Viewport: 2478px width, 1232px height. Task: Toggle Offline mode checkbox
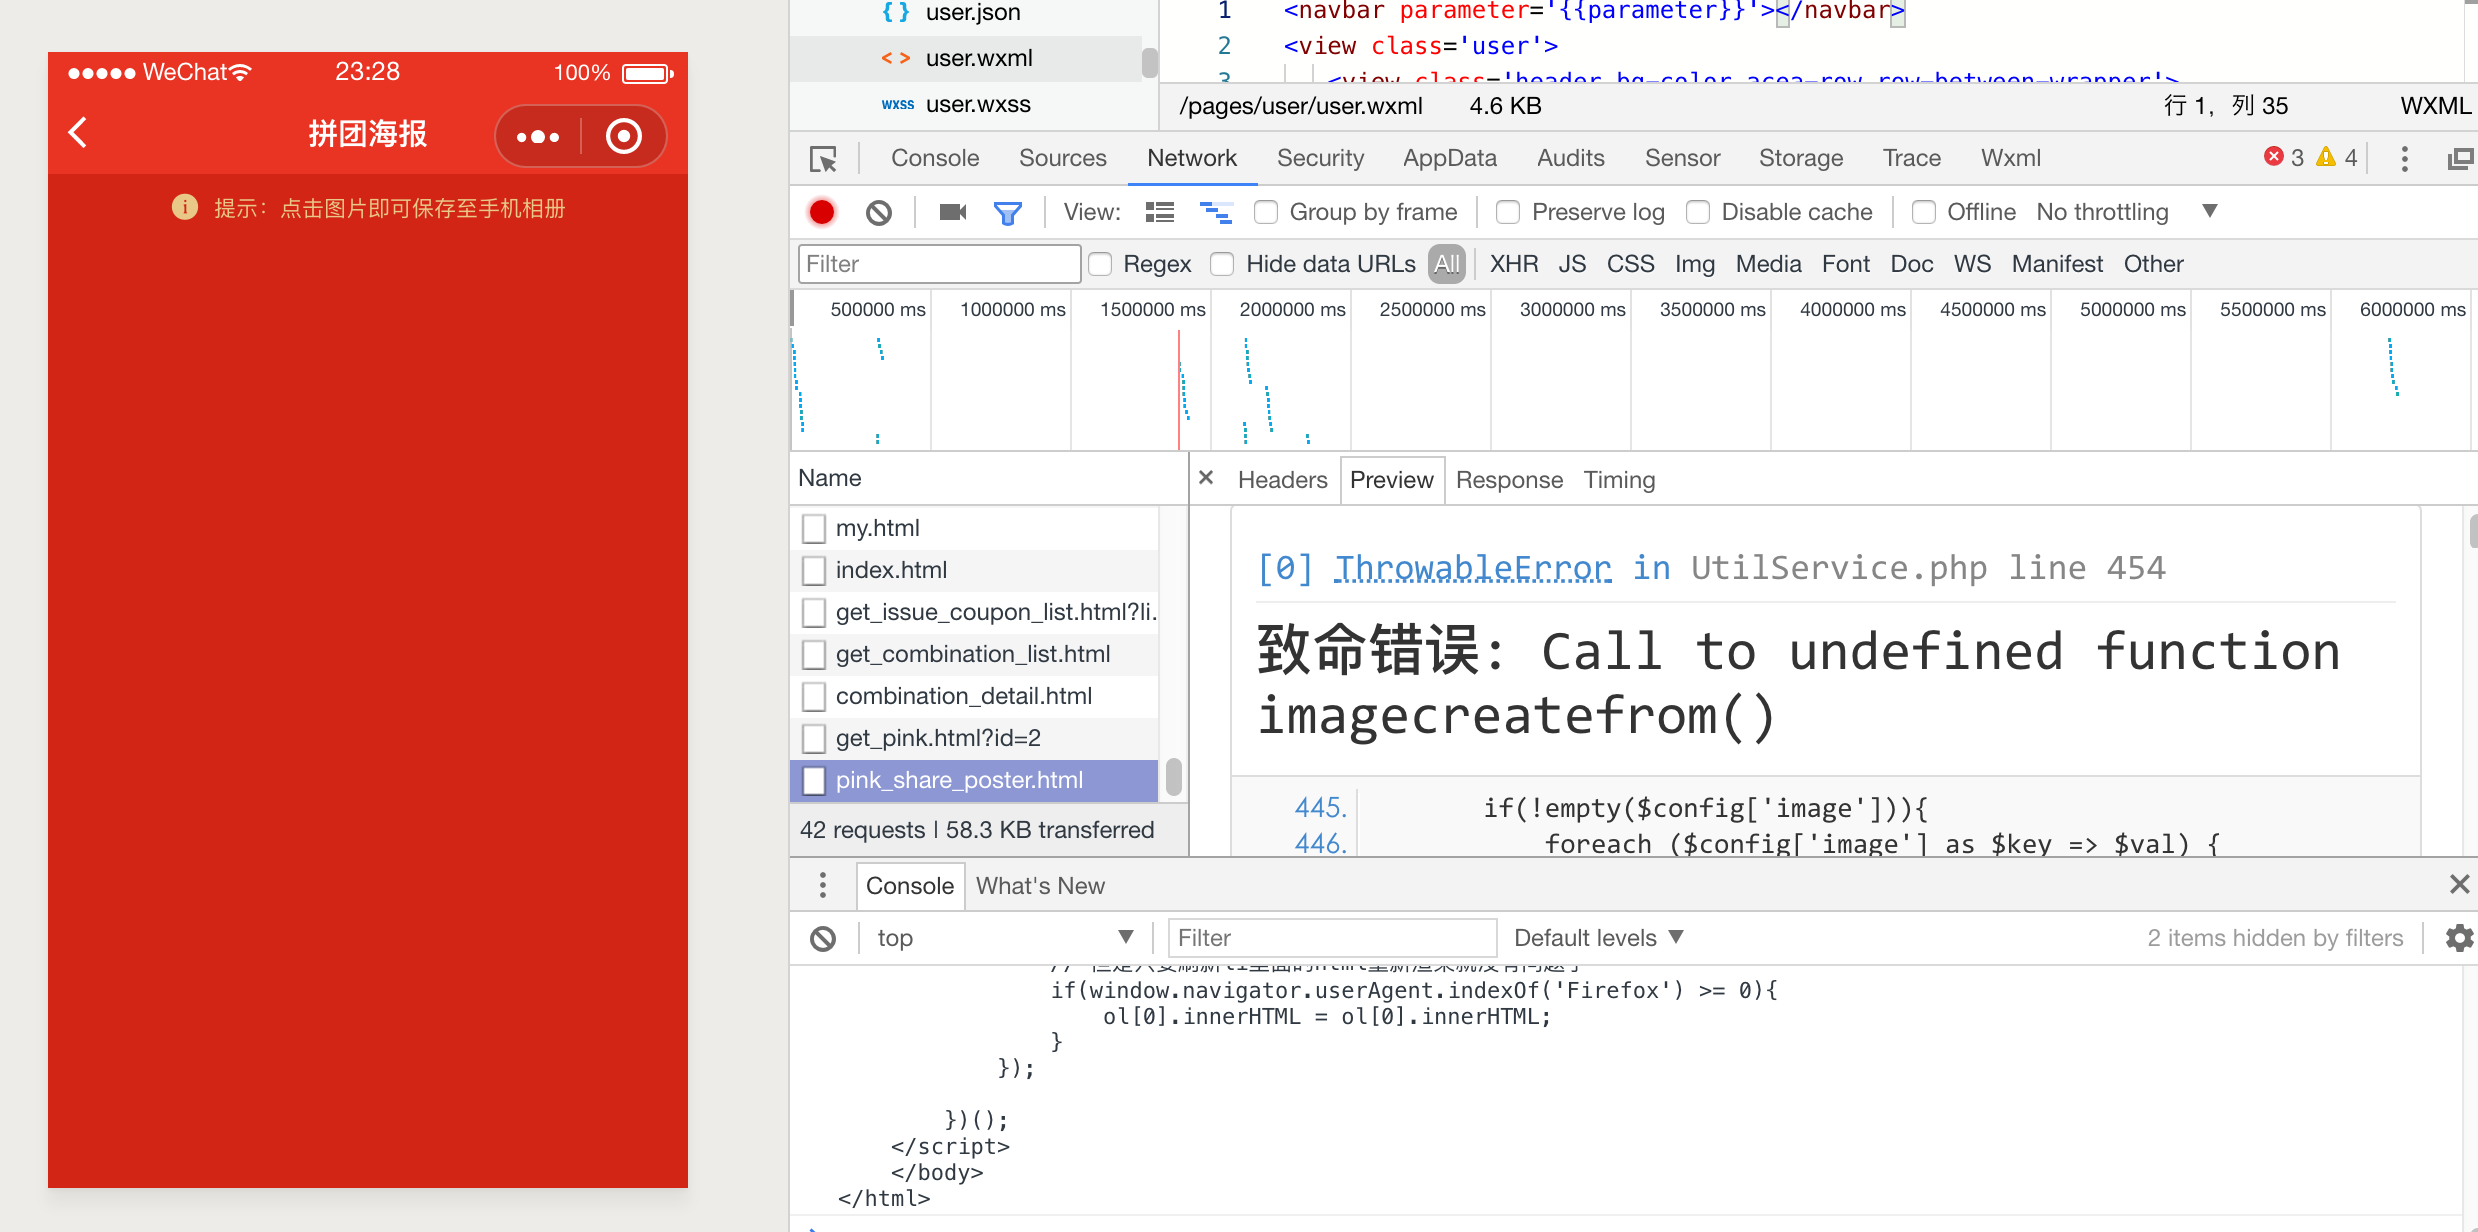click(x=1923, y=212)
